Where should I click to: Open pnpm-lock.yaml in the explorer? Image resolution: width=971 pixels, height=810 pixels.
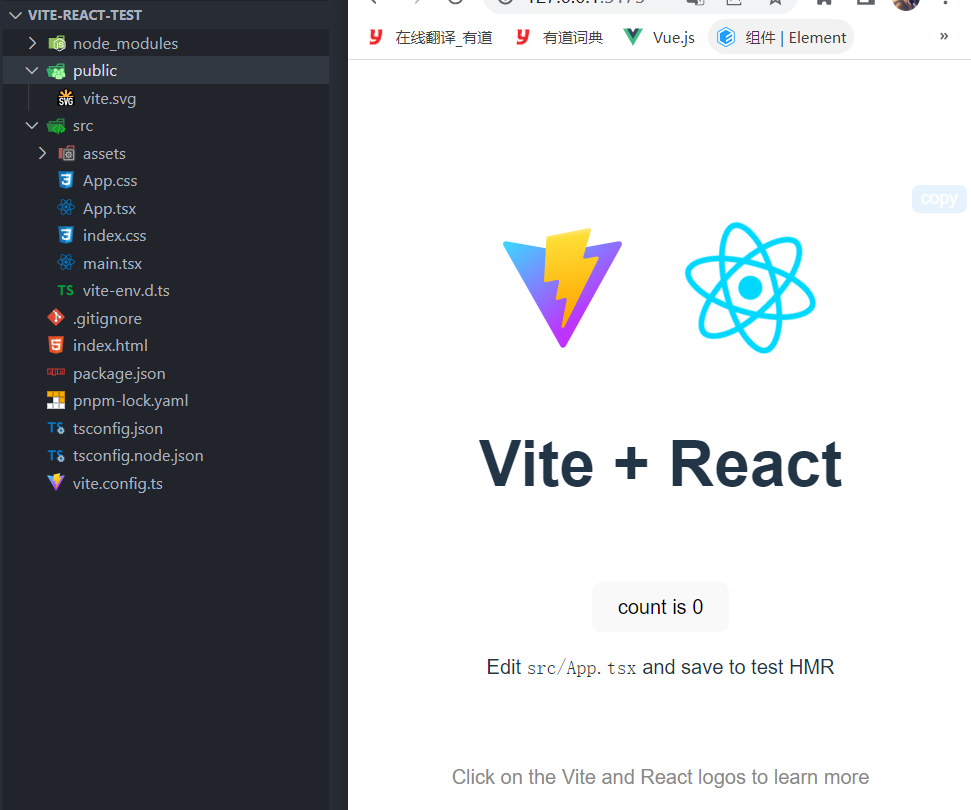[x=131, y=401]
